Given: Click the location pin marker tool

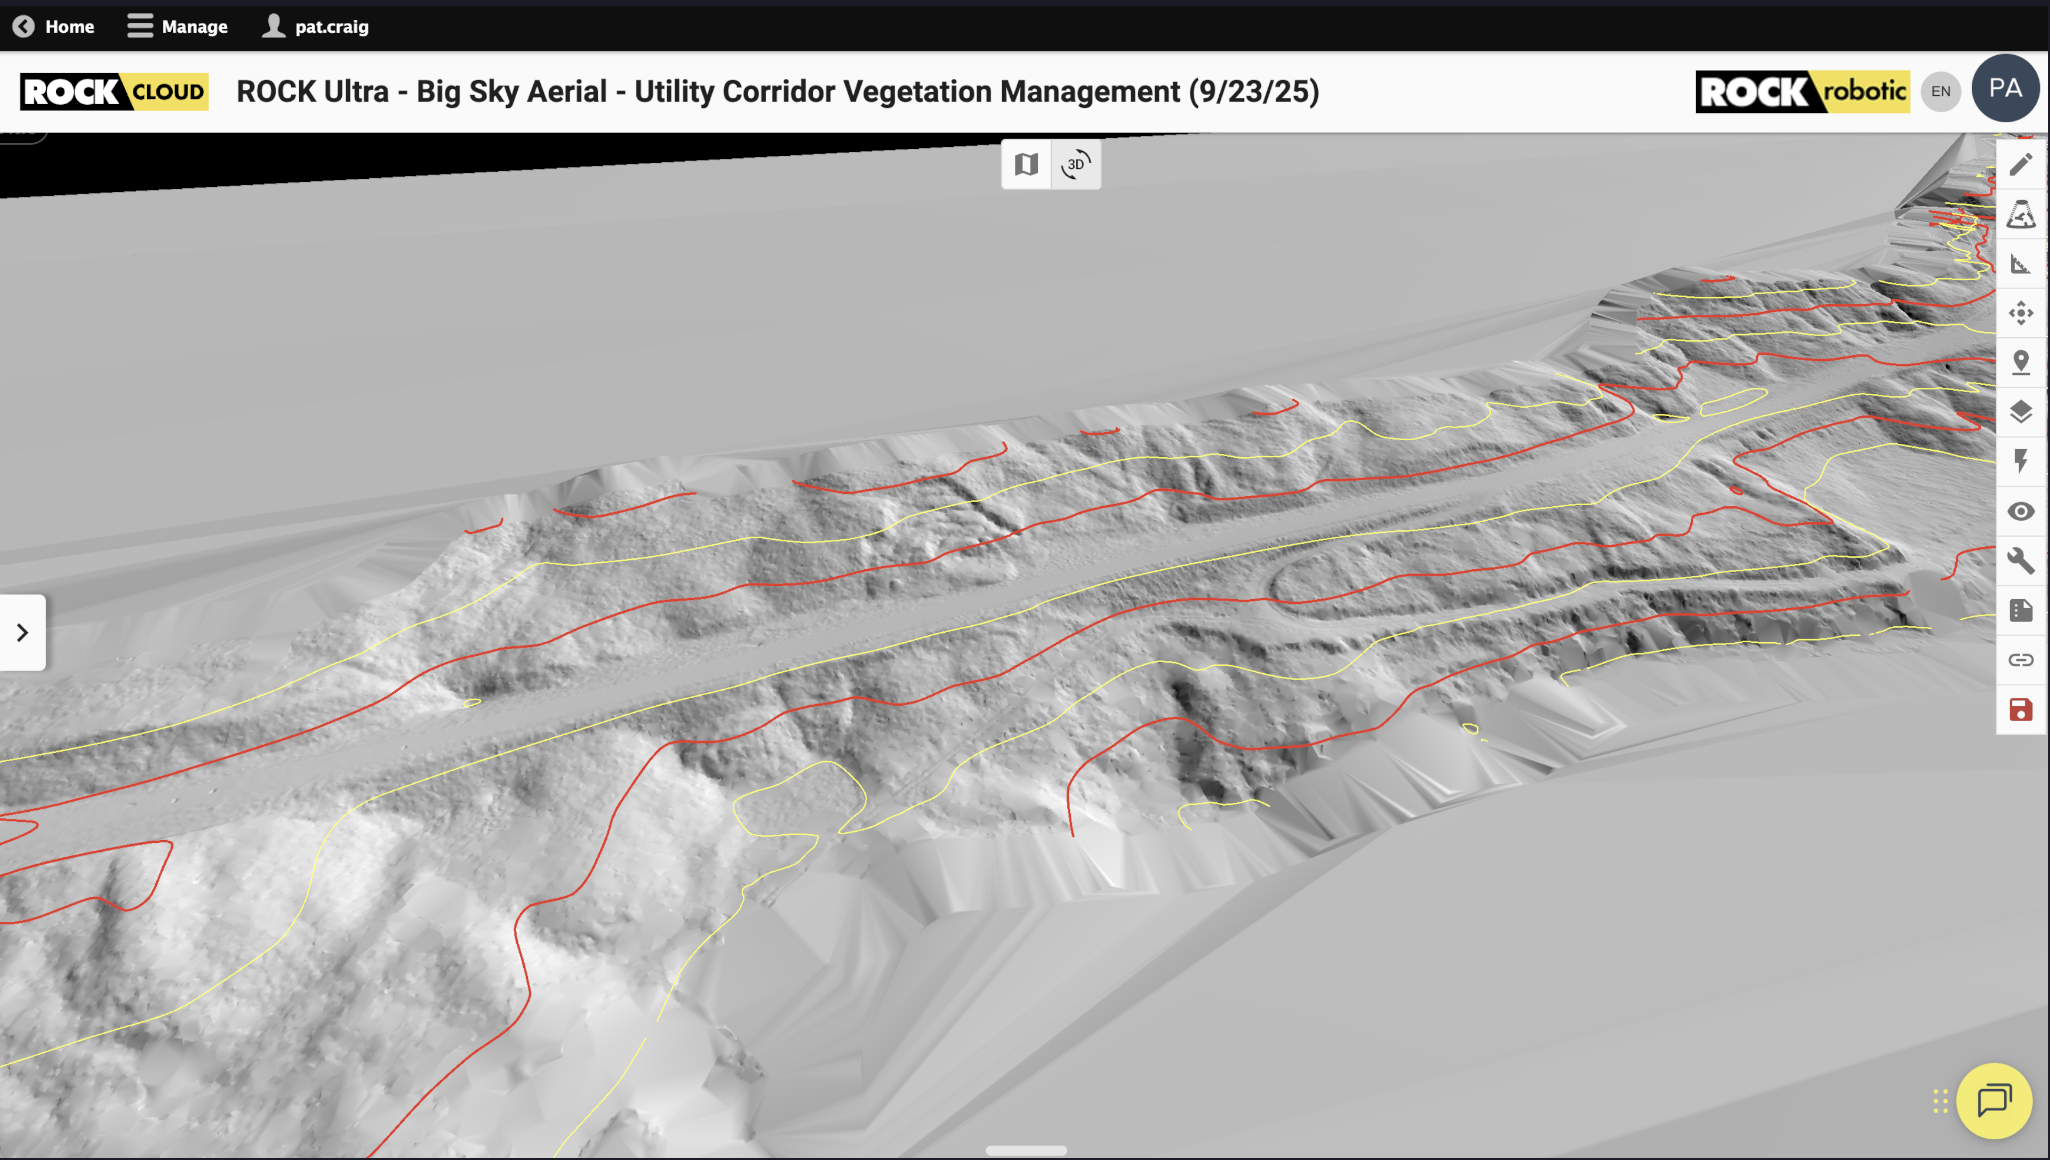Looking at the screenshot, I should 2020,362.
